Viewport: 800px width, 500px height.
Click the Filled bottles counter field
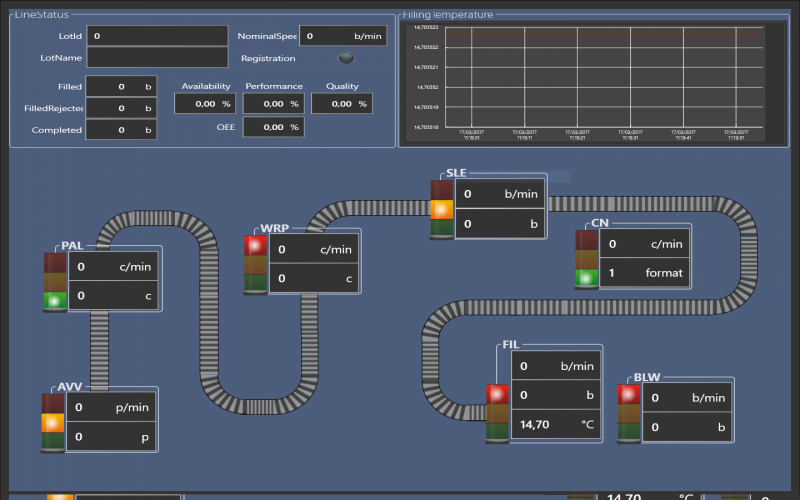tap(121, 87)
